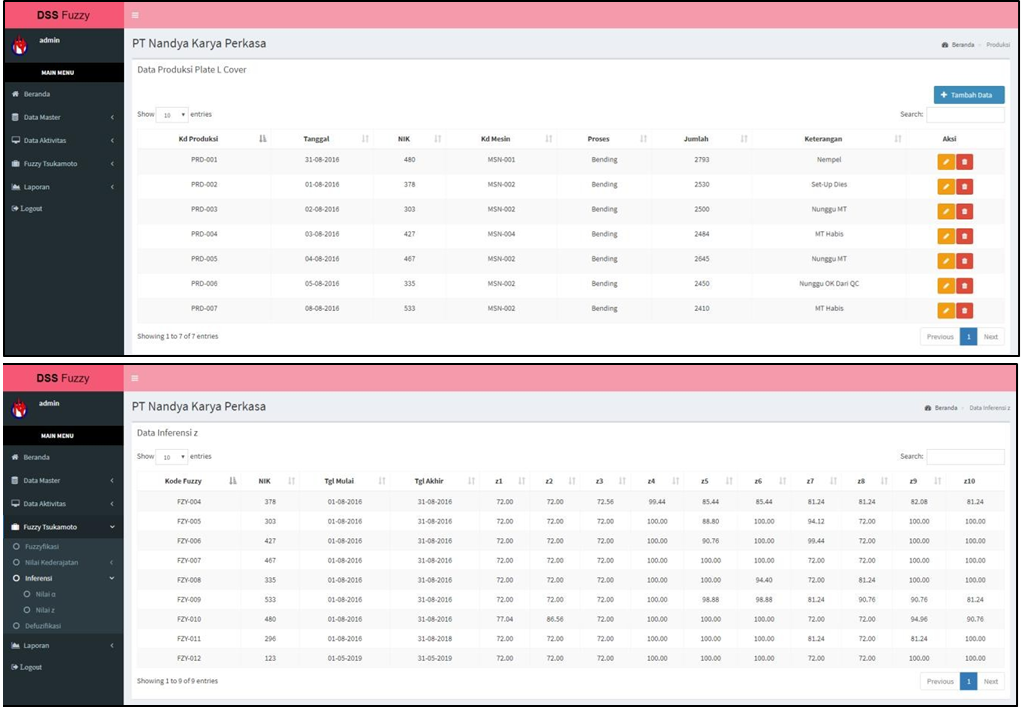
Task: Sort inference table by Kode Fuzzy
Action: coord(188,481)
